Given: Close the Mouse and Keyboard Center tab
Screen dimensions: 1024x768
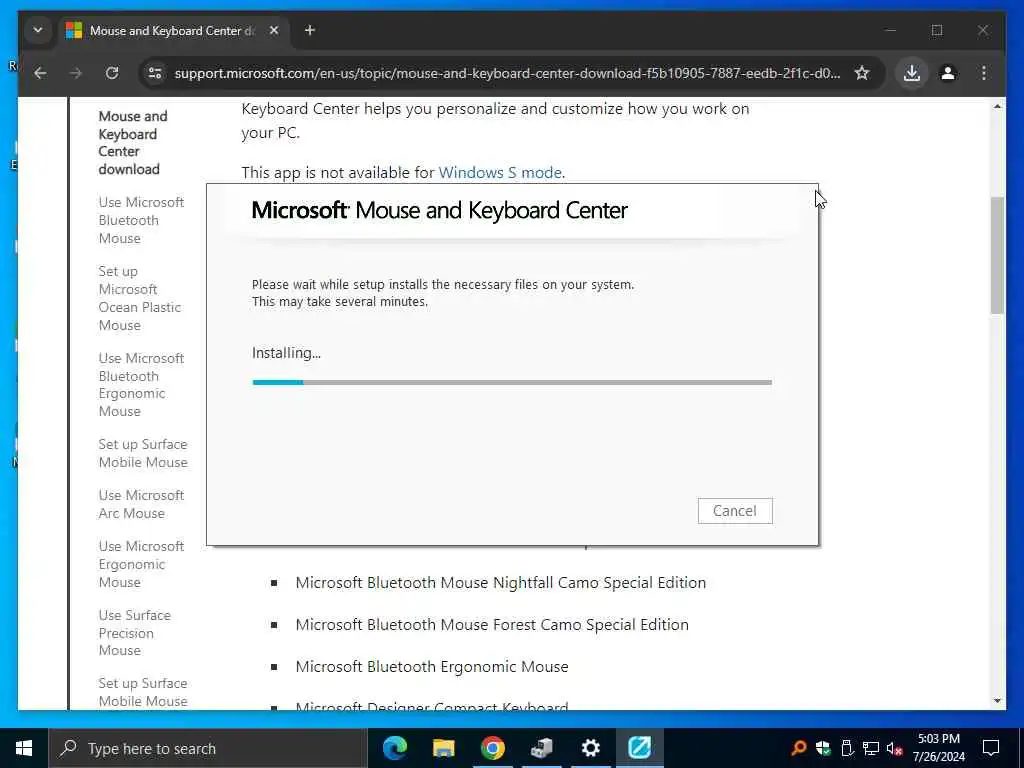Looking at the screenshot, I should coord(274,31).
